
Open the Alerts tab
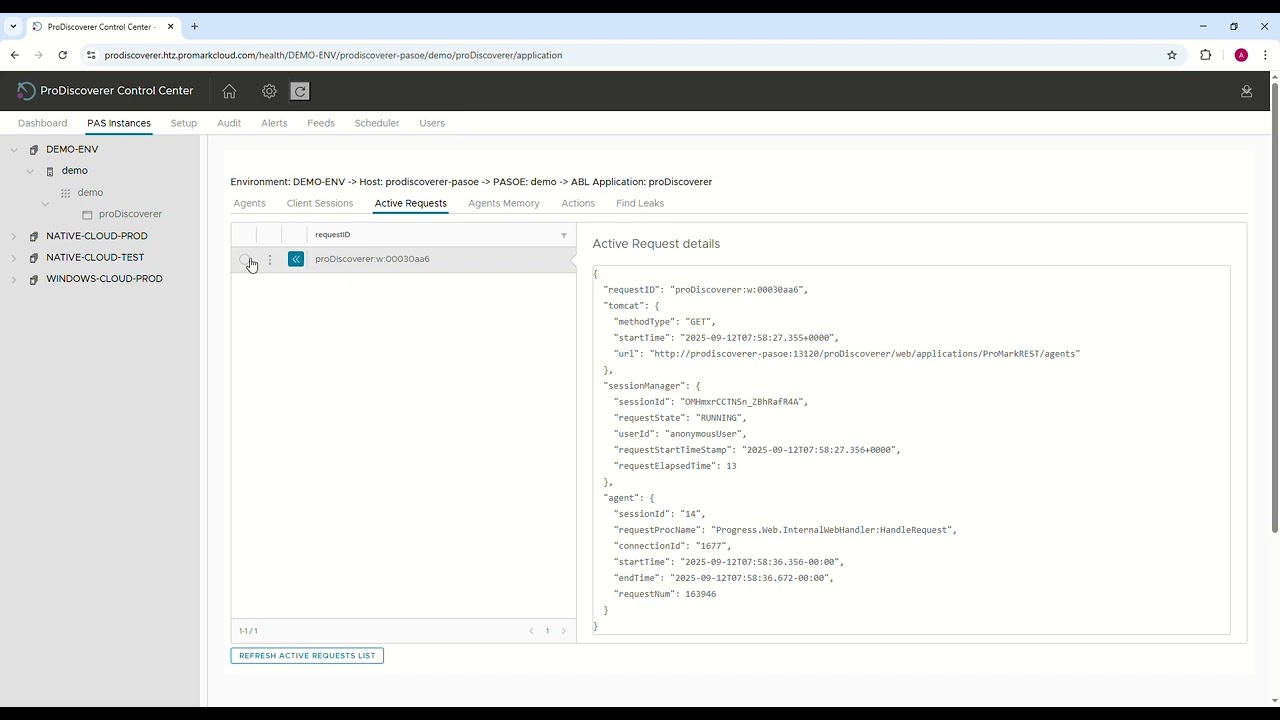pos(274,123)
